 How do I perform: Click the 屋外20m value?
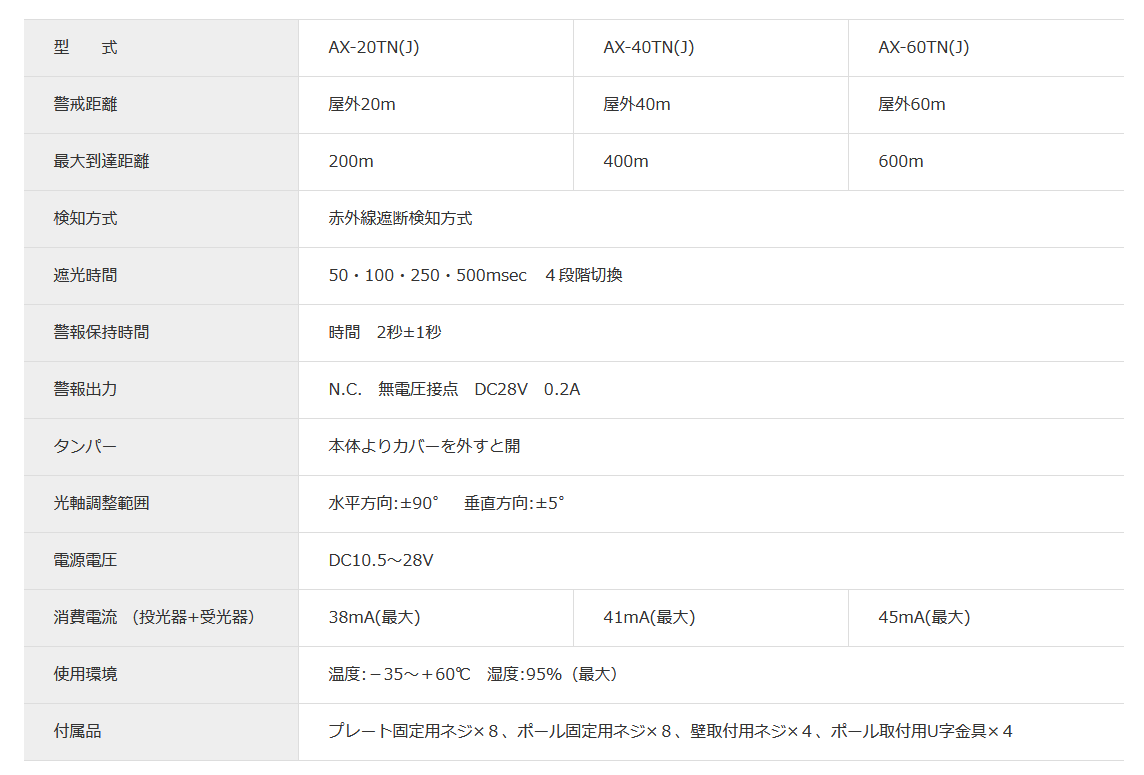tap(362, 104)
